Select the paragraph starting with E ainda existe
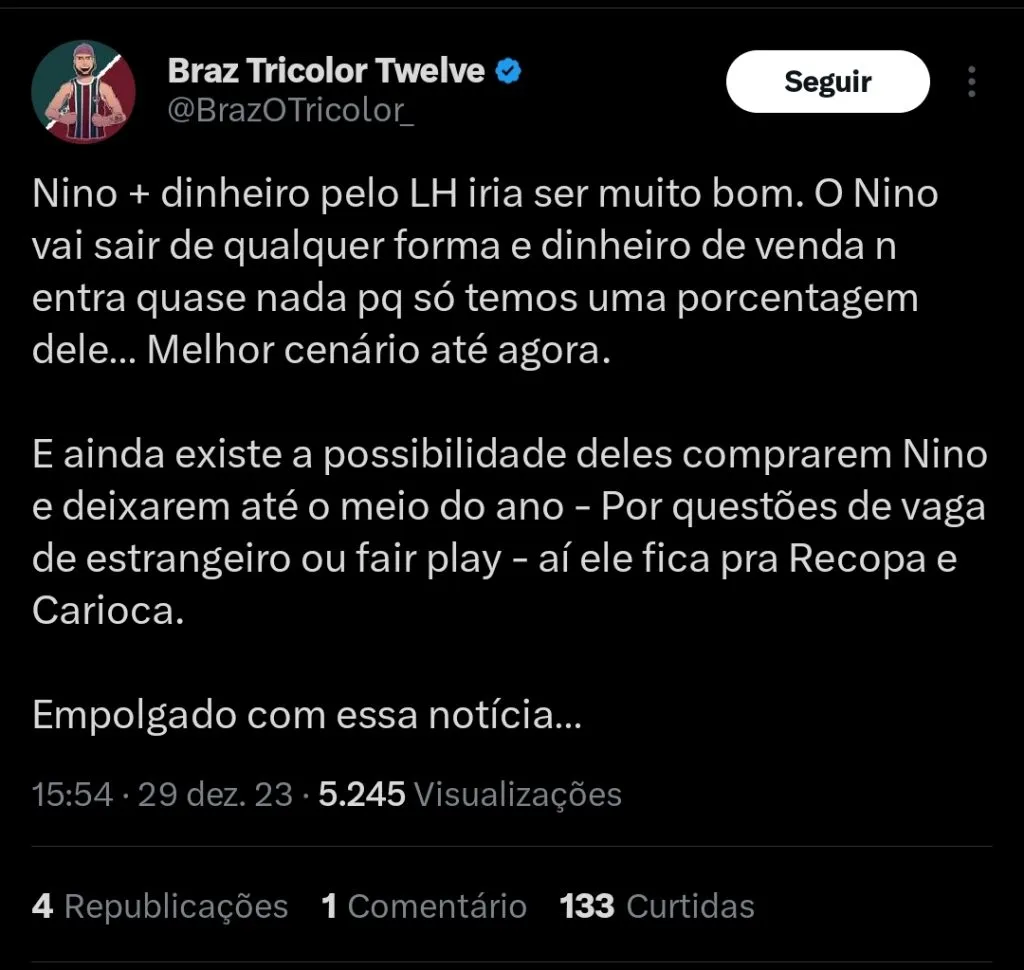 click(x=509, y=532)
